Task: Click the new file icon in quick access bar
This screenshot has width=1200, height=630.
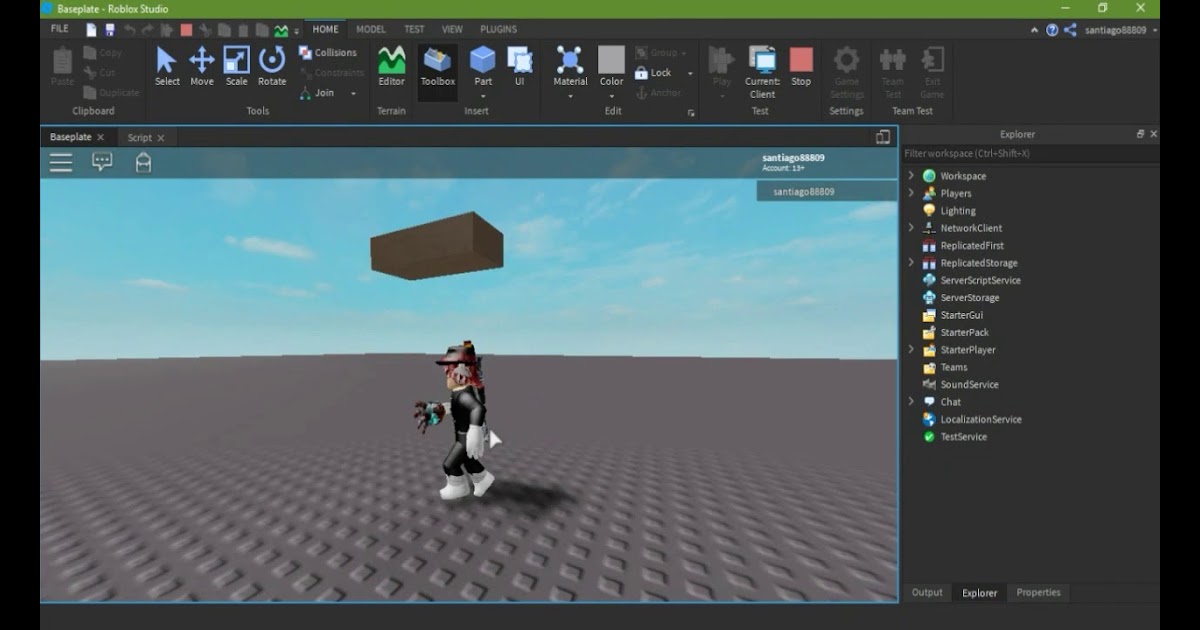Action: pos(91,30)
